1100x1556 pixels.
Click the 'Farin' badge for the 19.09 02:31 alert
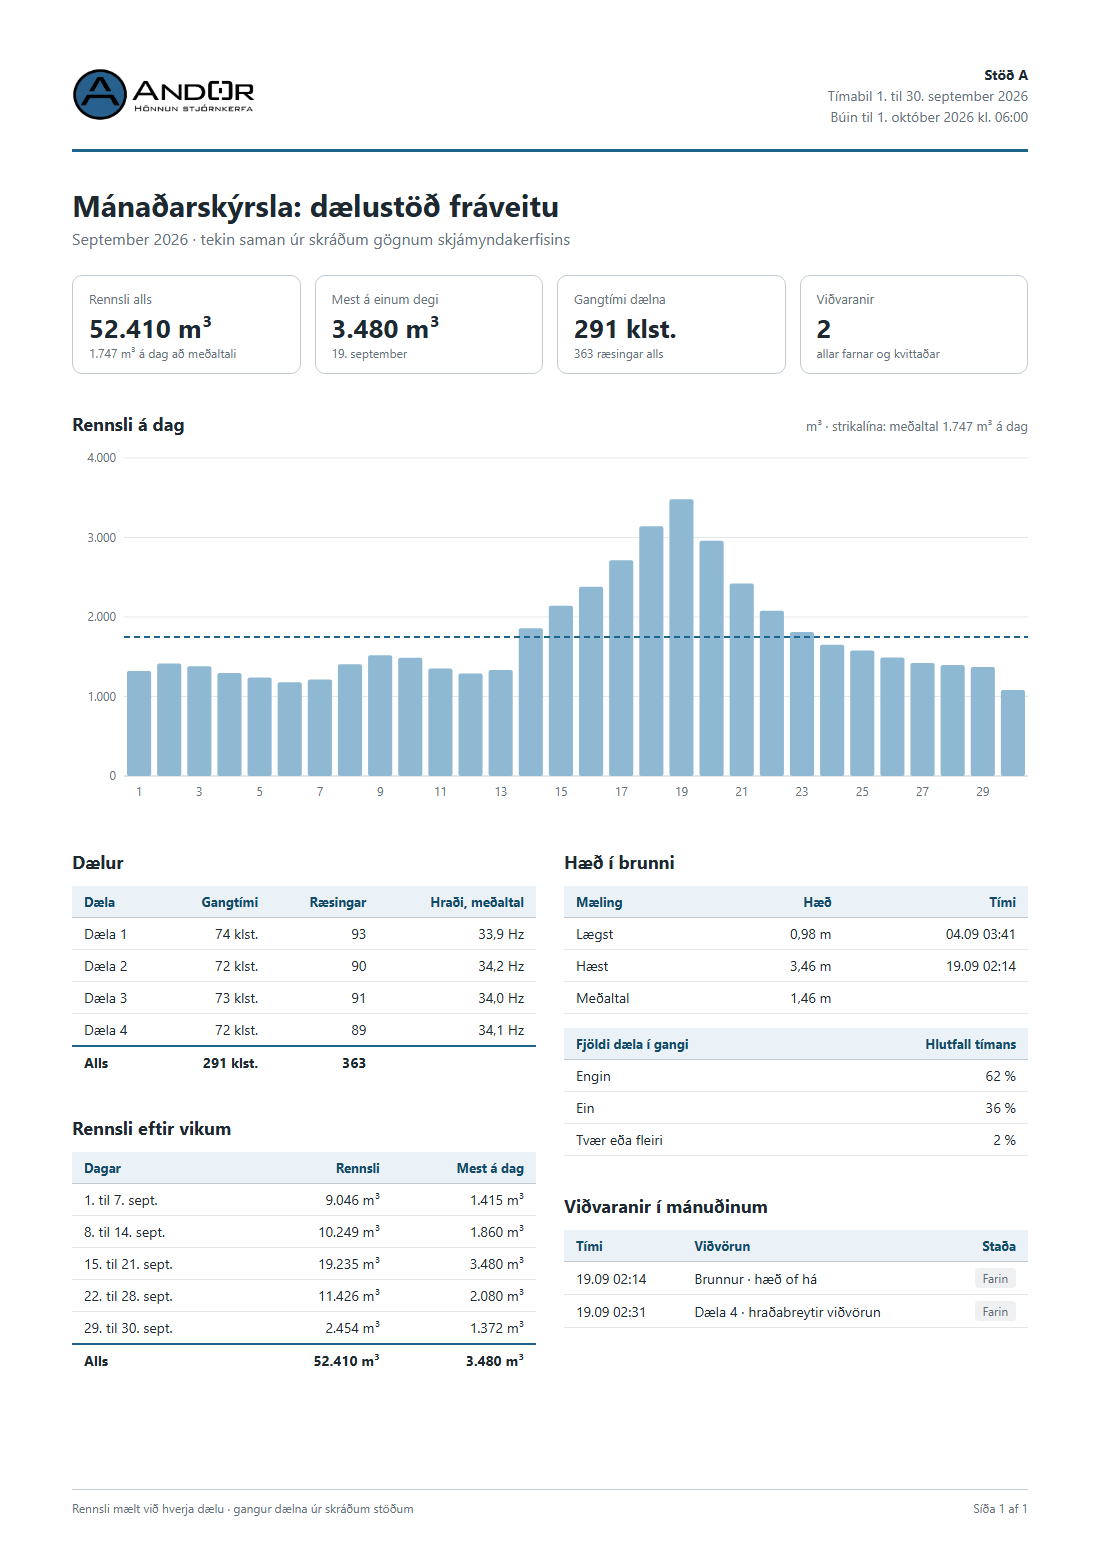[995, 1311]
